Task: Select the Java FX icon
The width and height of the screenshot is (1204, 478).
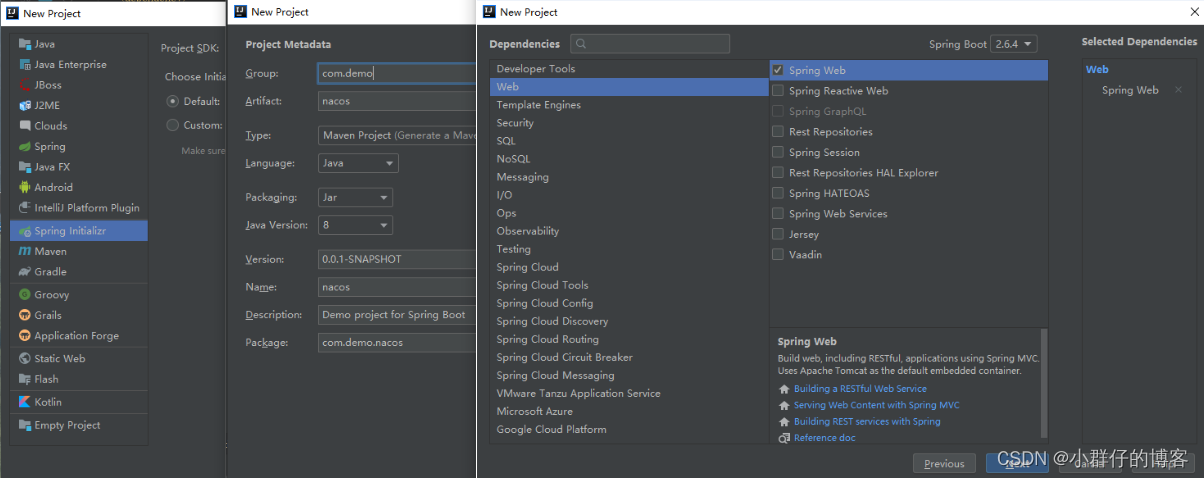Action: click(25, 167)
